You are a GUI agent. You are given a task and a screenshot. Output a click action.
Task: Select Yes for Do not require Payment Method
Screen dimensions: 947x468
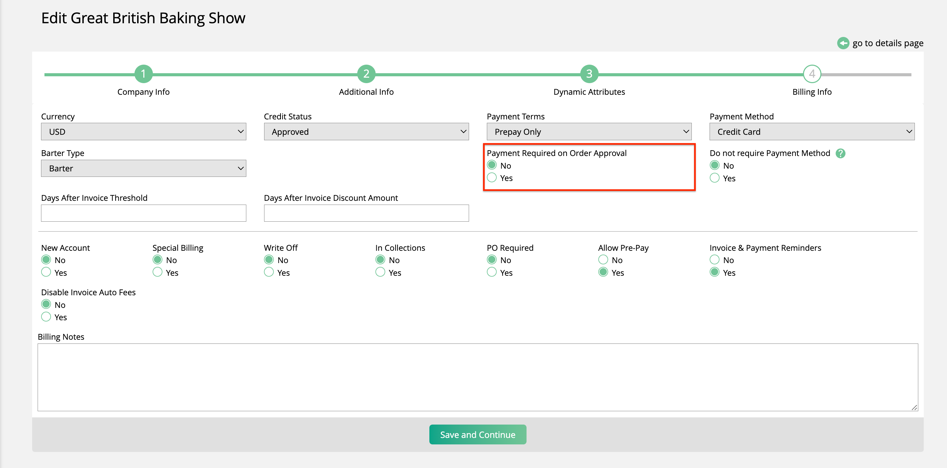715,178
